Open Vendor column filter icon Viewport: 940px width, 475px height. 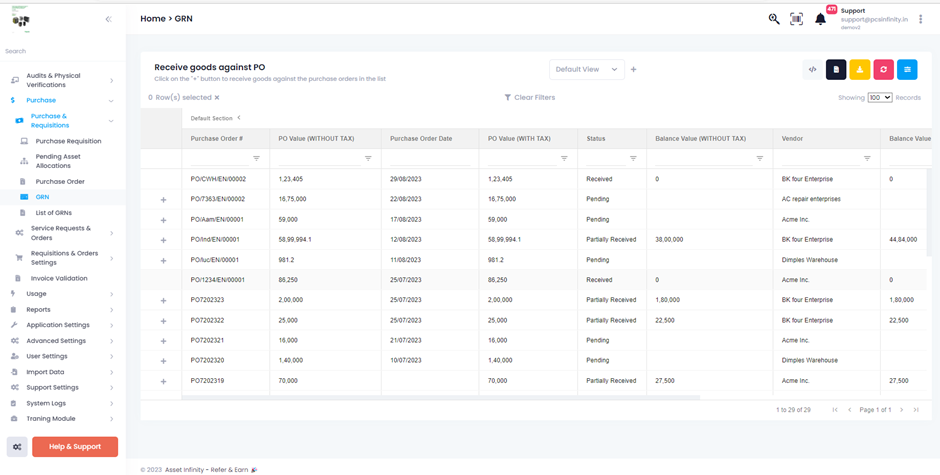pos(867,158)
